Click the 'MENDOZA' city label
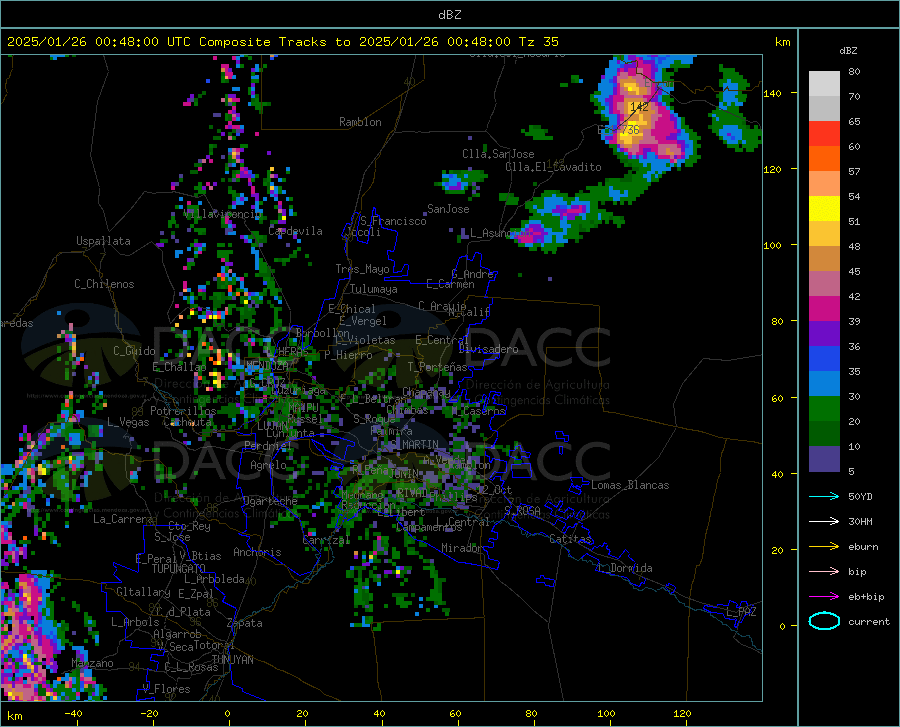 [267, 365]
